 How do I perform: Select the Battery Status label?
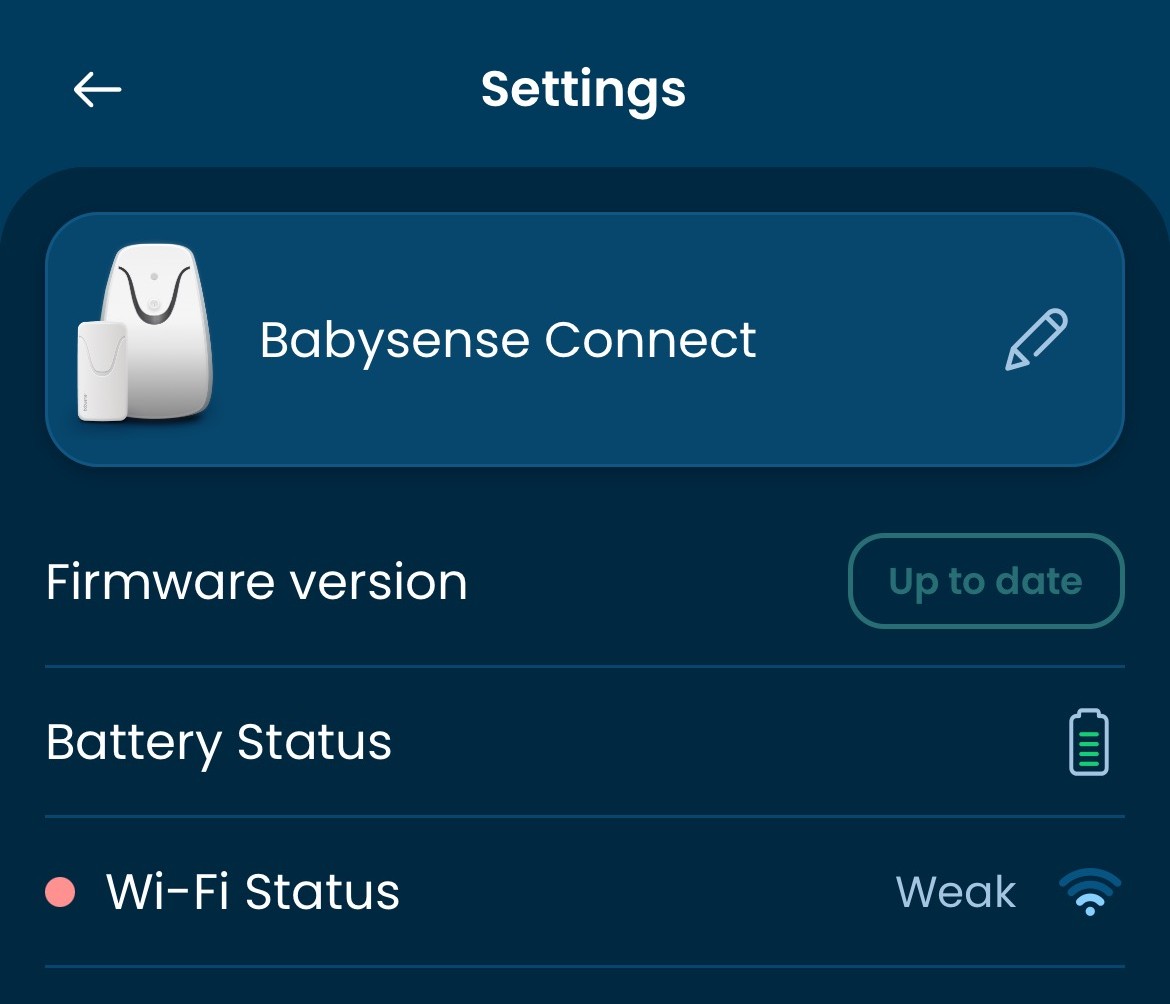tap(219, 742)
